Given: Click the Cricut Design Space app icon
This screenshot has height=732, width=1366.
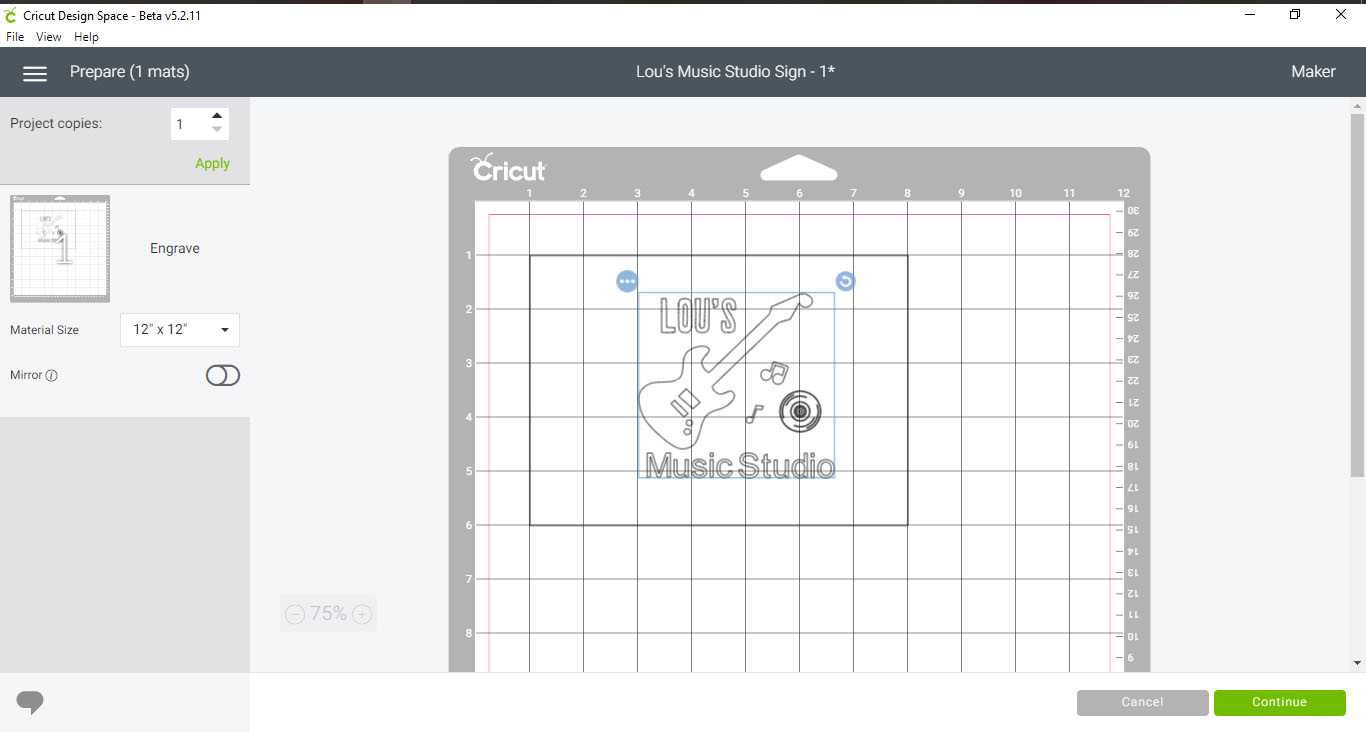Looking at the screenshot, I should (11, 16).
